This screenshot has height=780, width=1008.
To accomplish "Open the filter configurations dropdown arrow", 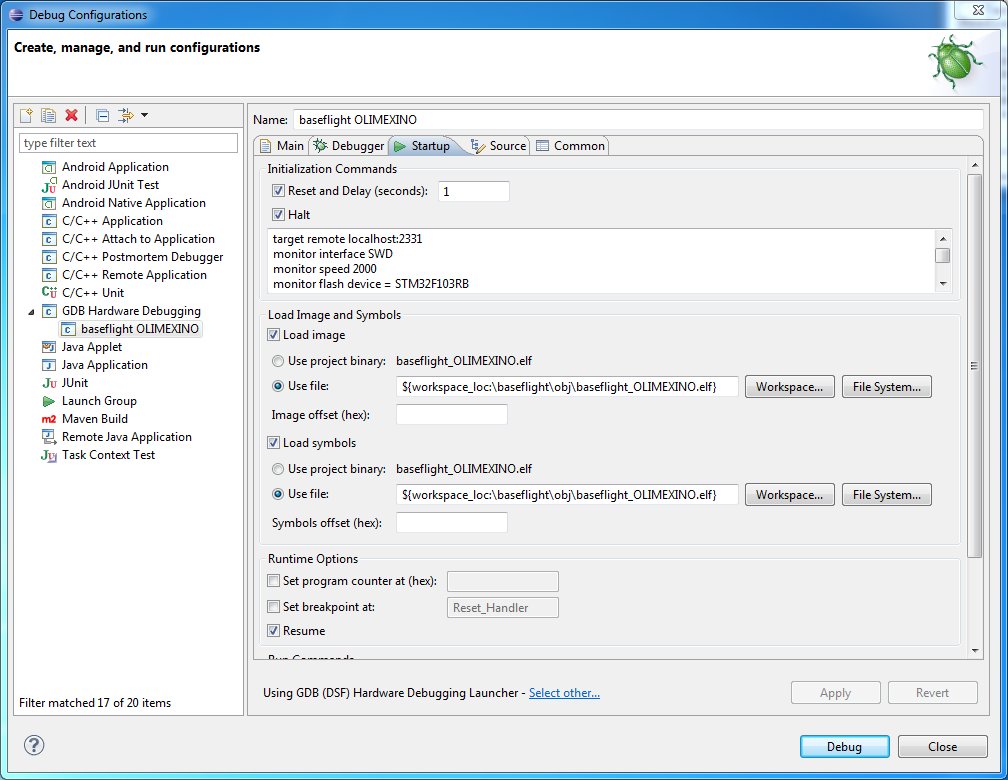I will [x=144, y=115].
